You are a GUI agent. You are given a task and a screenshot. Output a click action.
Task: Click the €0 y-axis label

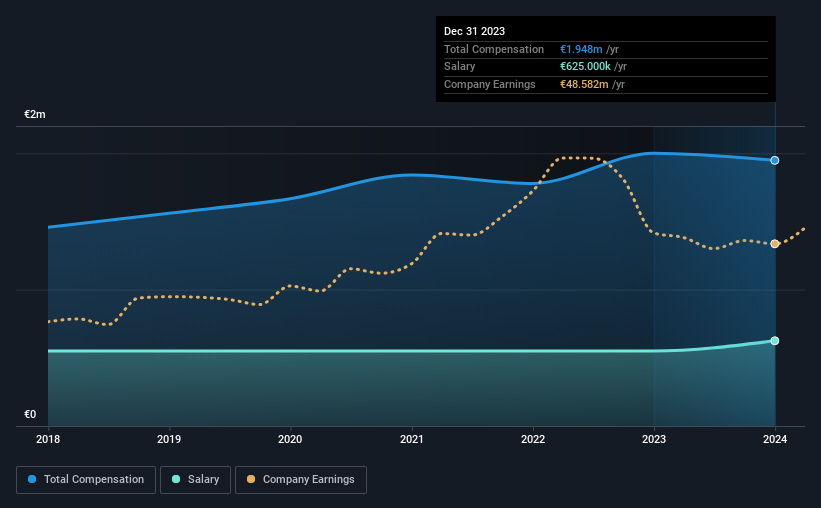click(x=30, y=414)
